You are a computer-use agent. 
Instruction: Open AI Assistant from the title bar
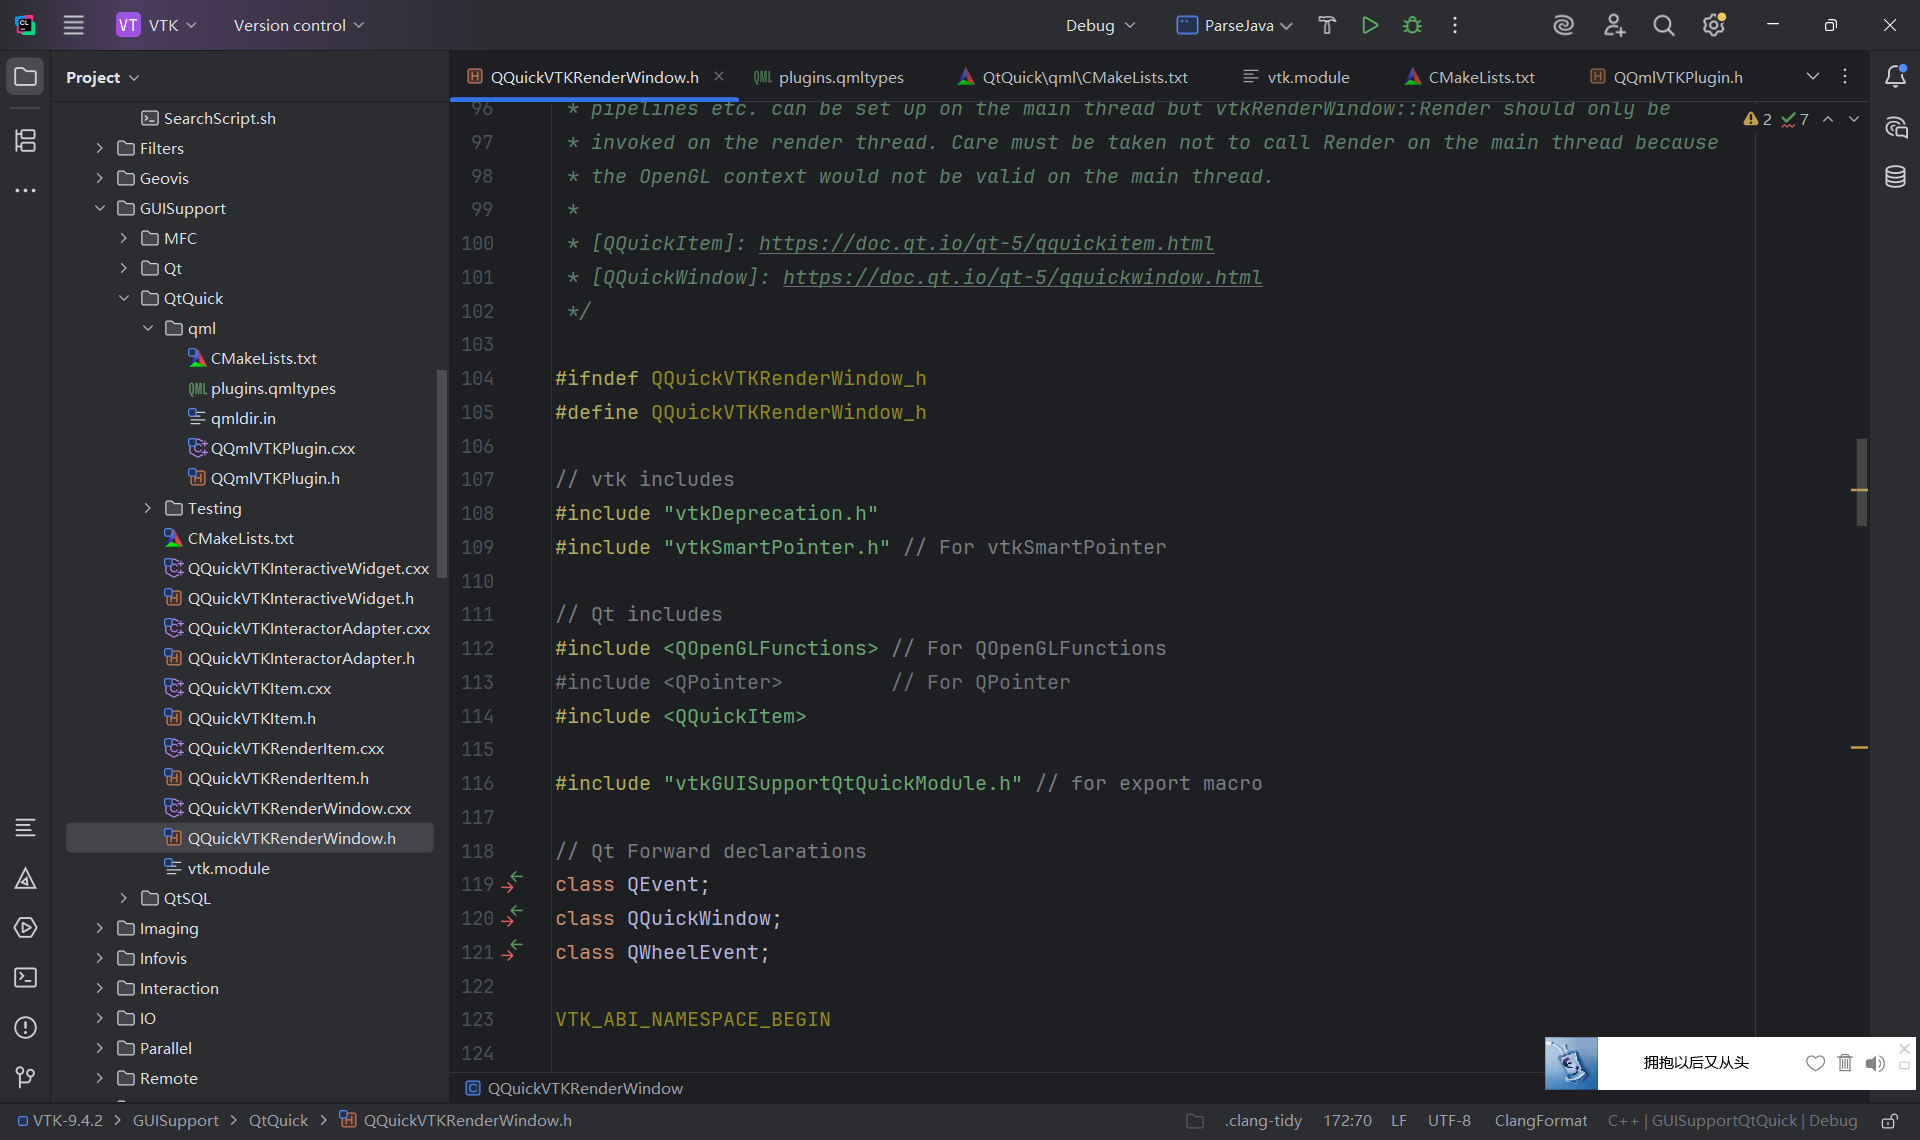[x=1563, y=25]
